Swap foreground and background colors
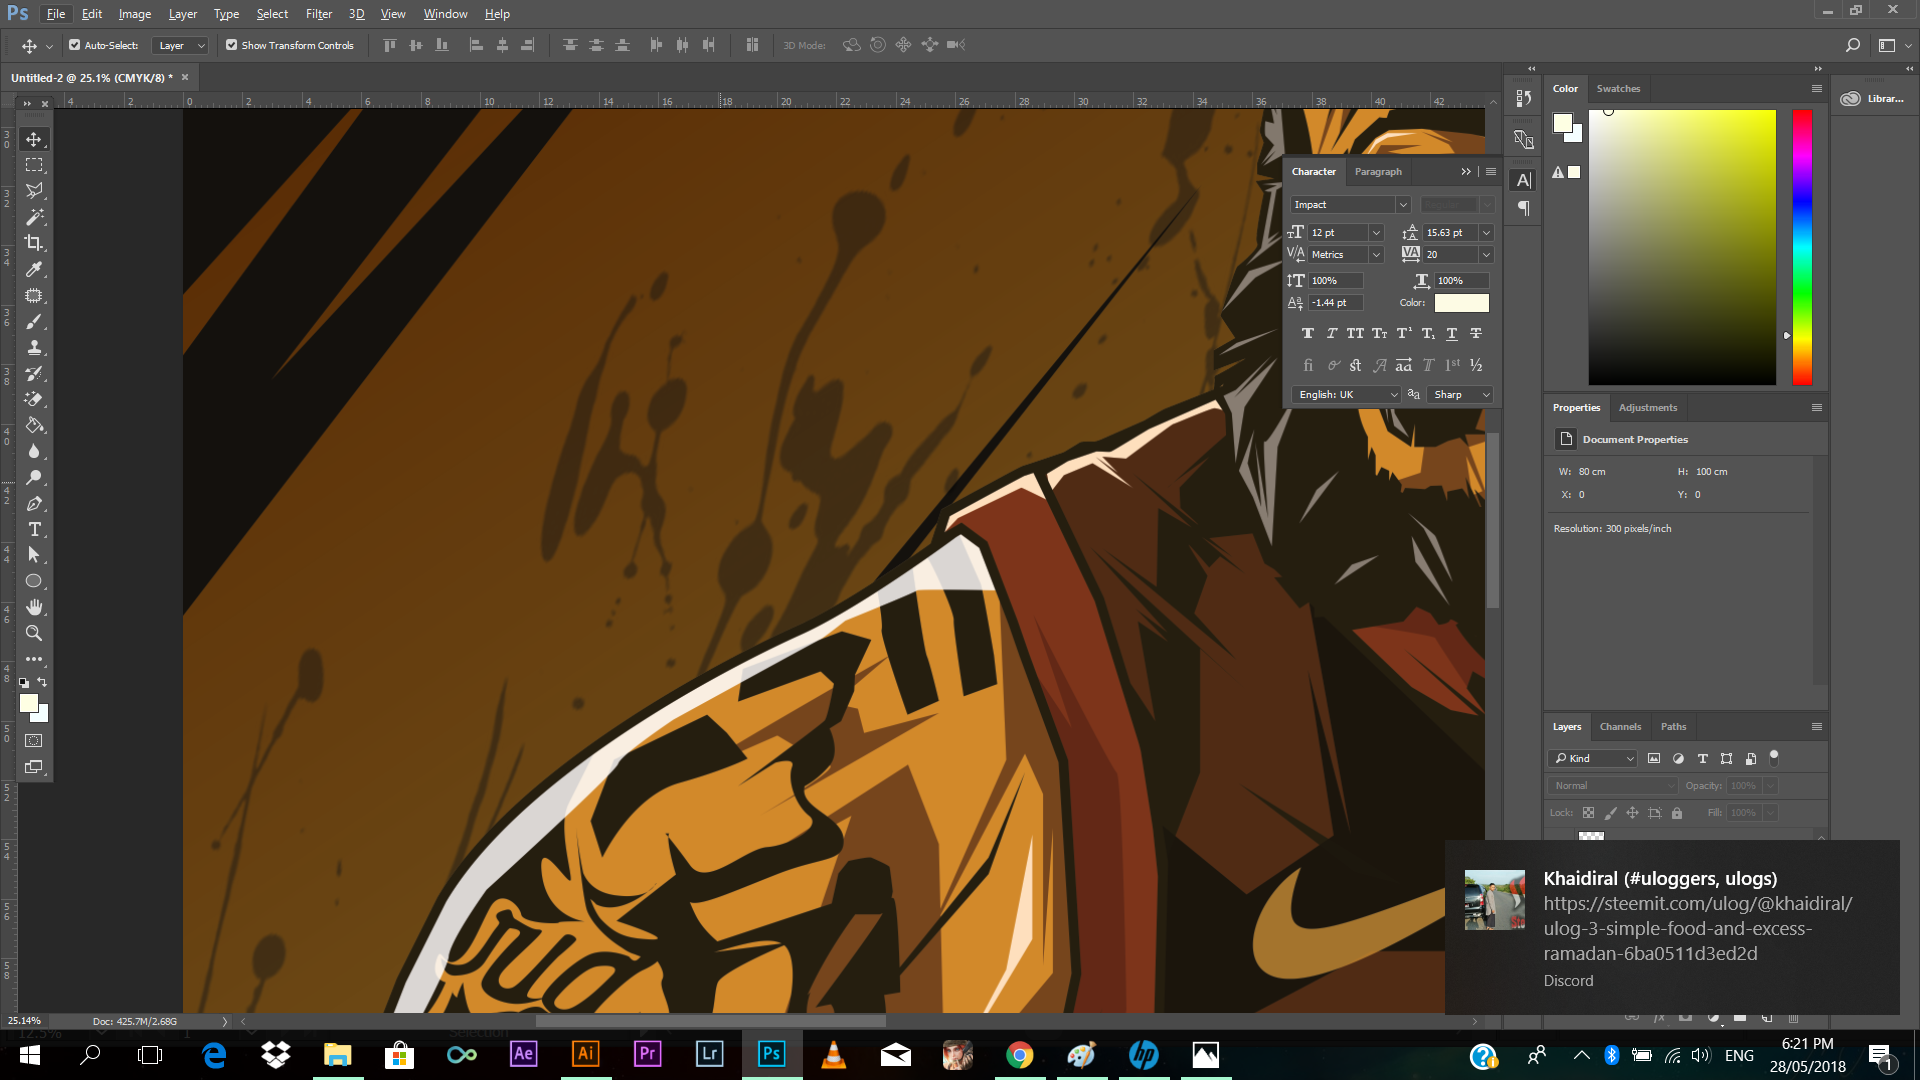Viewport: 1920px width, 1080px height. pos(42,682)
